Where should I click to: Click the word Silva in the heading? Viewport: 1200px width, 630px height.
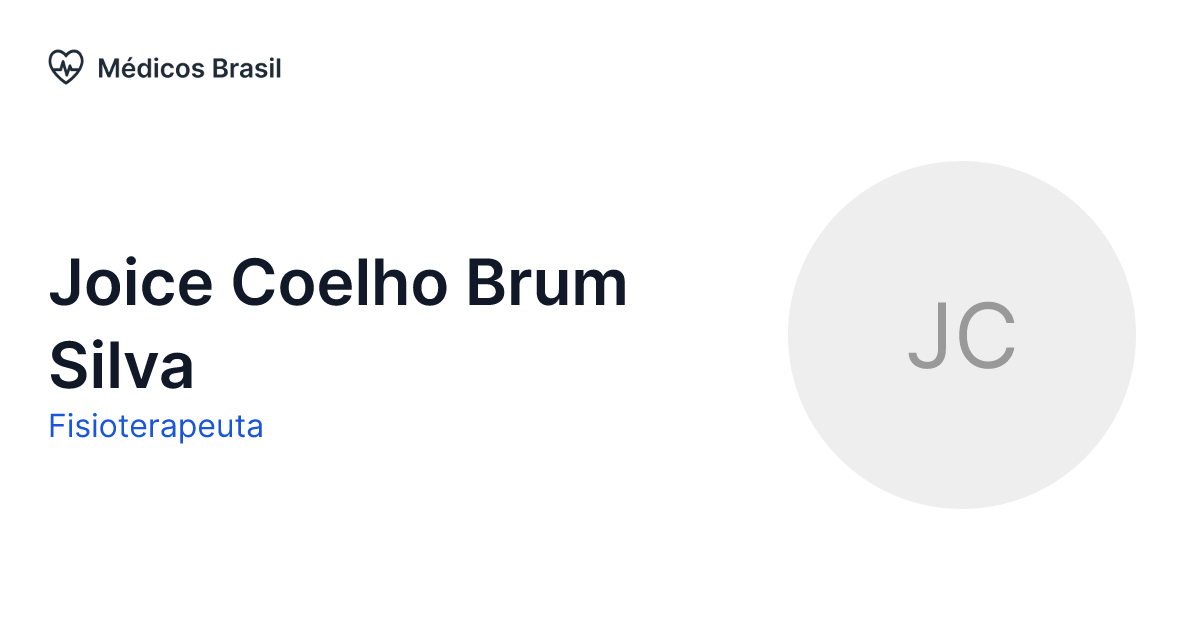click(121, 366)
